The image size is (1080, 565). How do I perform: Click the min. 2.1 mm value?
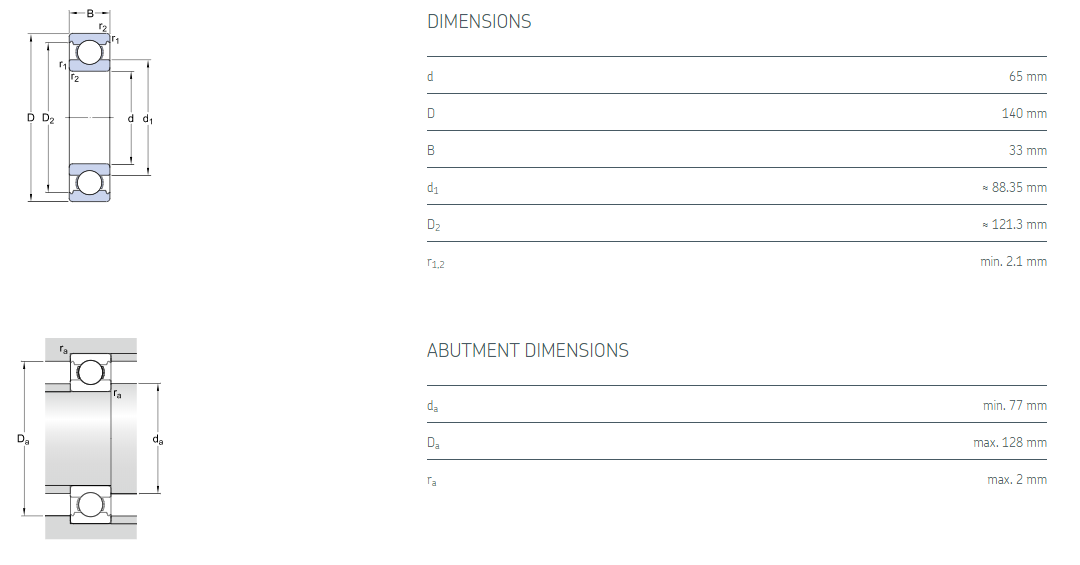point(1013,261)
